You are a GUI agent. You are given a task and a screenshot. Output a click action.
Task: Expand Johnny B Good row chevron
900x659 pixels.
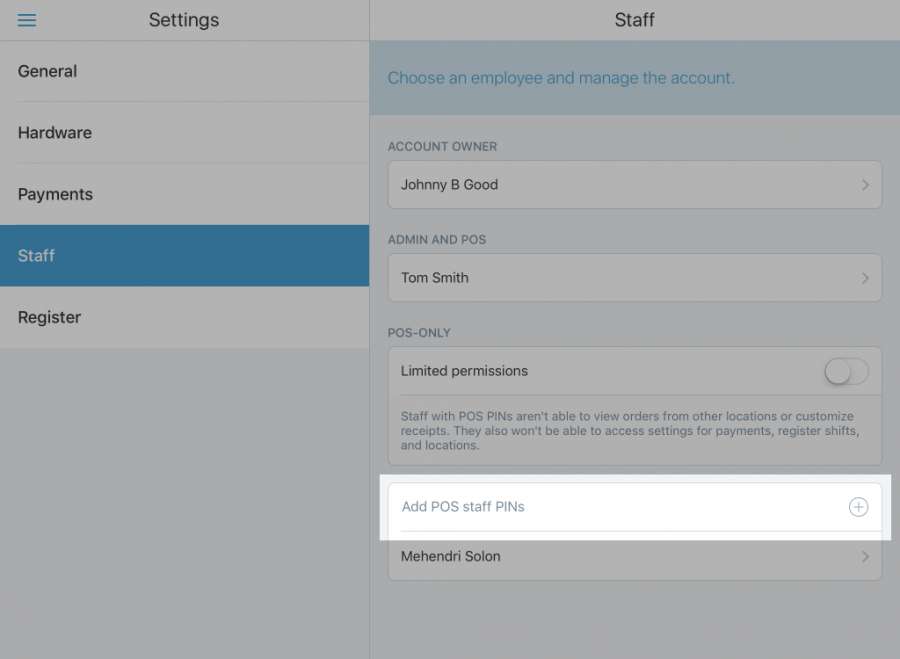click(865, 185)
